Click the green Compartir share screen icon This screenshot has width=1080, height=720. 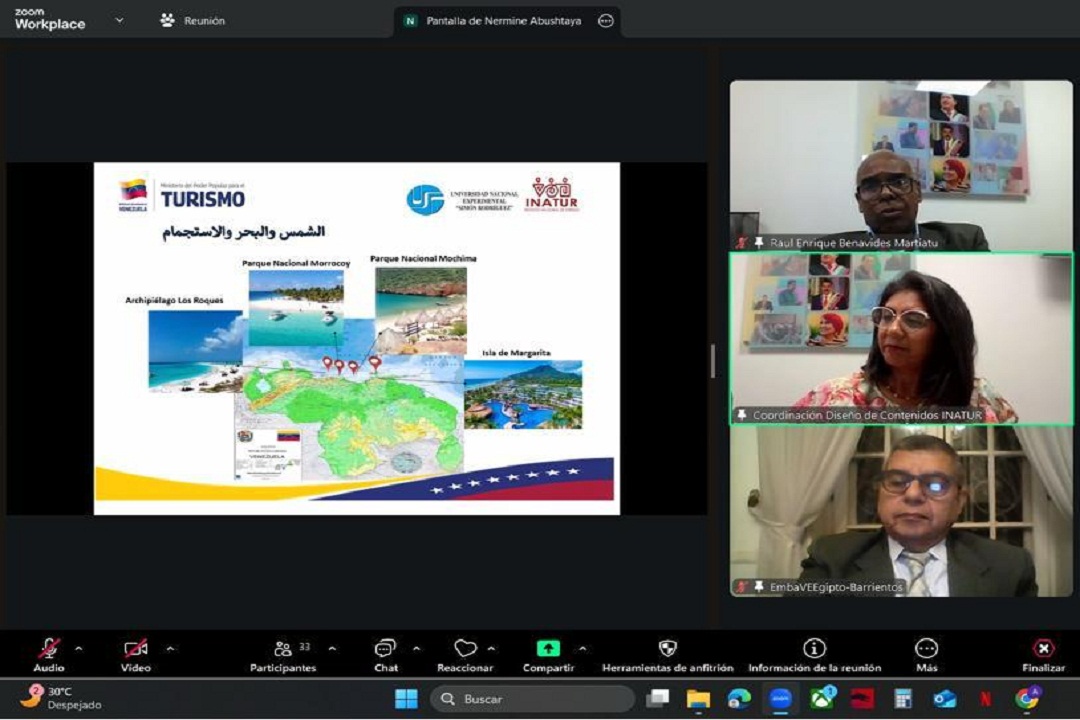[547, 649]
